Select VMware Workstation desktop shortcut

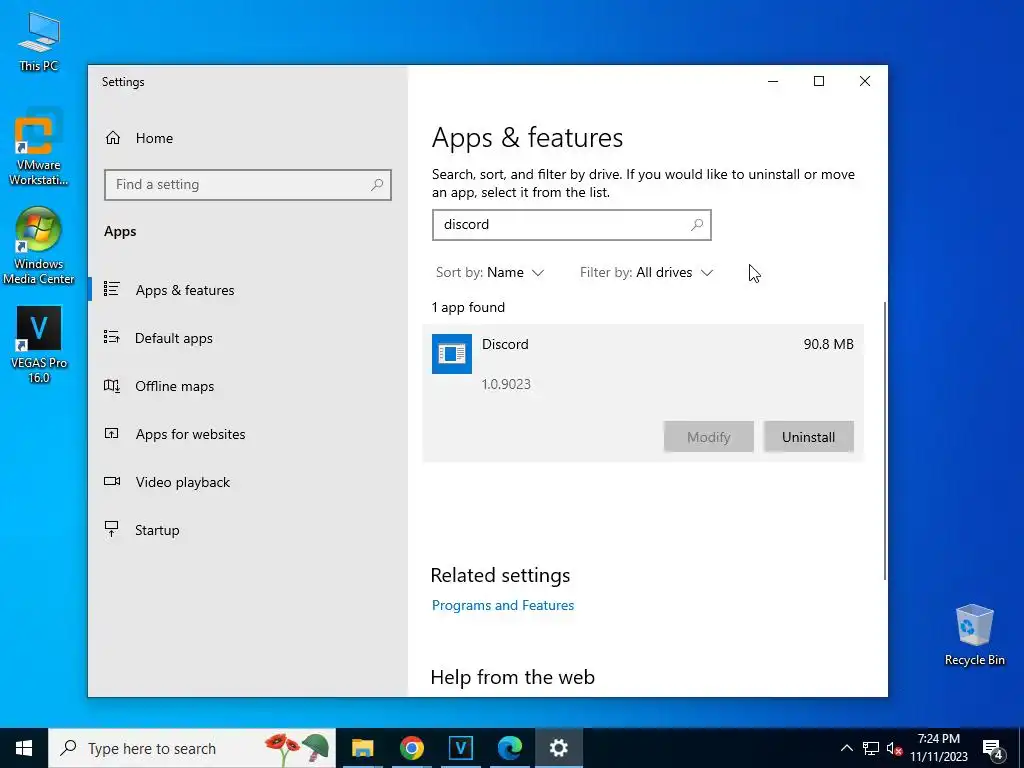[39, 148]
